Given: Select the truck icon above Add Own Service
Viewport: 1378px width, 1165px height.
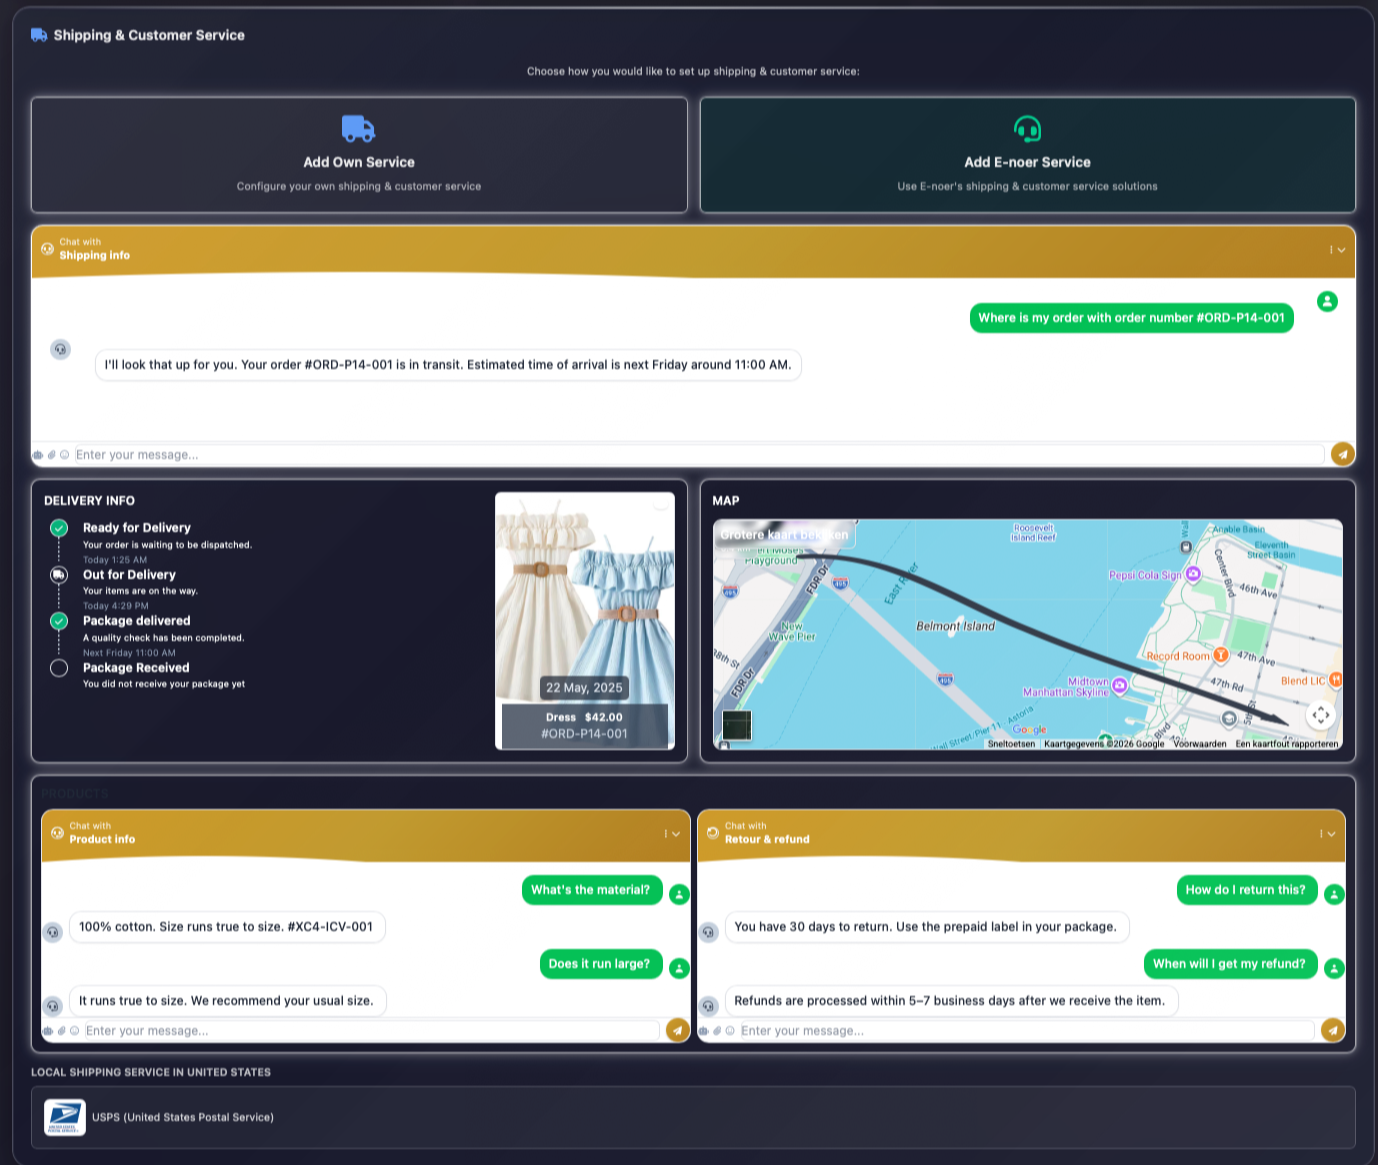Looking at the screenshot, I should point(358,128).
